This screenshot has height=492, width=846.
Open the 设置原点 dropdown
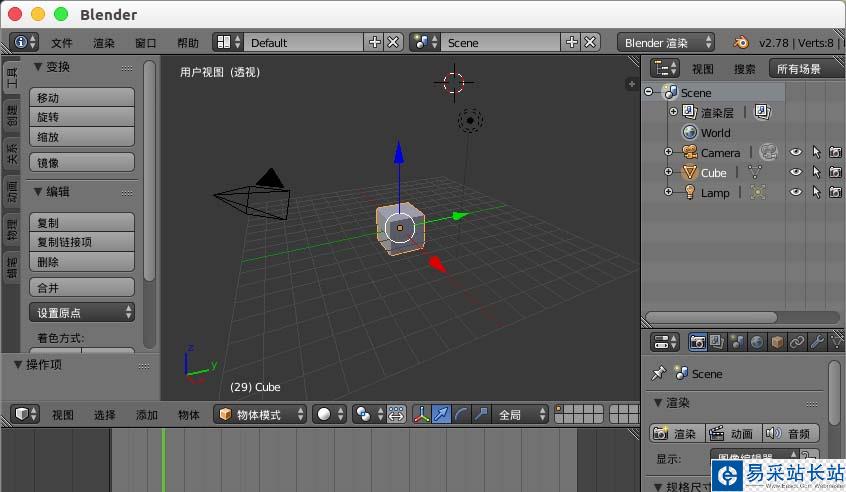pos(81,312)
